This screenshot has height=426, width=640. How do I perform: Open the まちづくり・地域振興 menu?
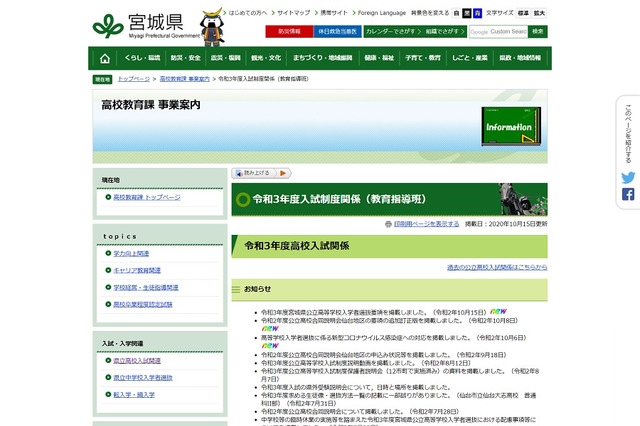pos(322,58)
